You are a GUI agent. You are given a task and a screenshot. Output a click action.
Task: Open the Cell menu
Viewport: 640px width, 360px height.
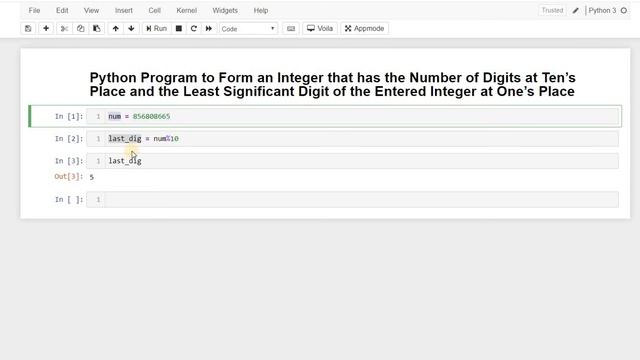(154, 11)
